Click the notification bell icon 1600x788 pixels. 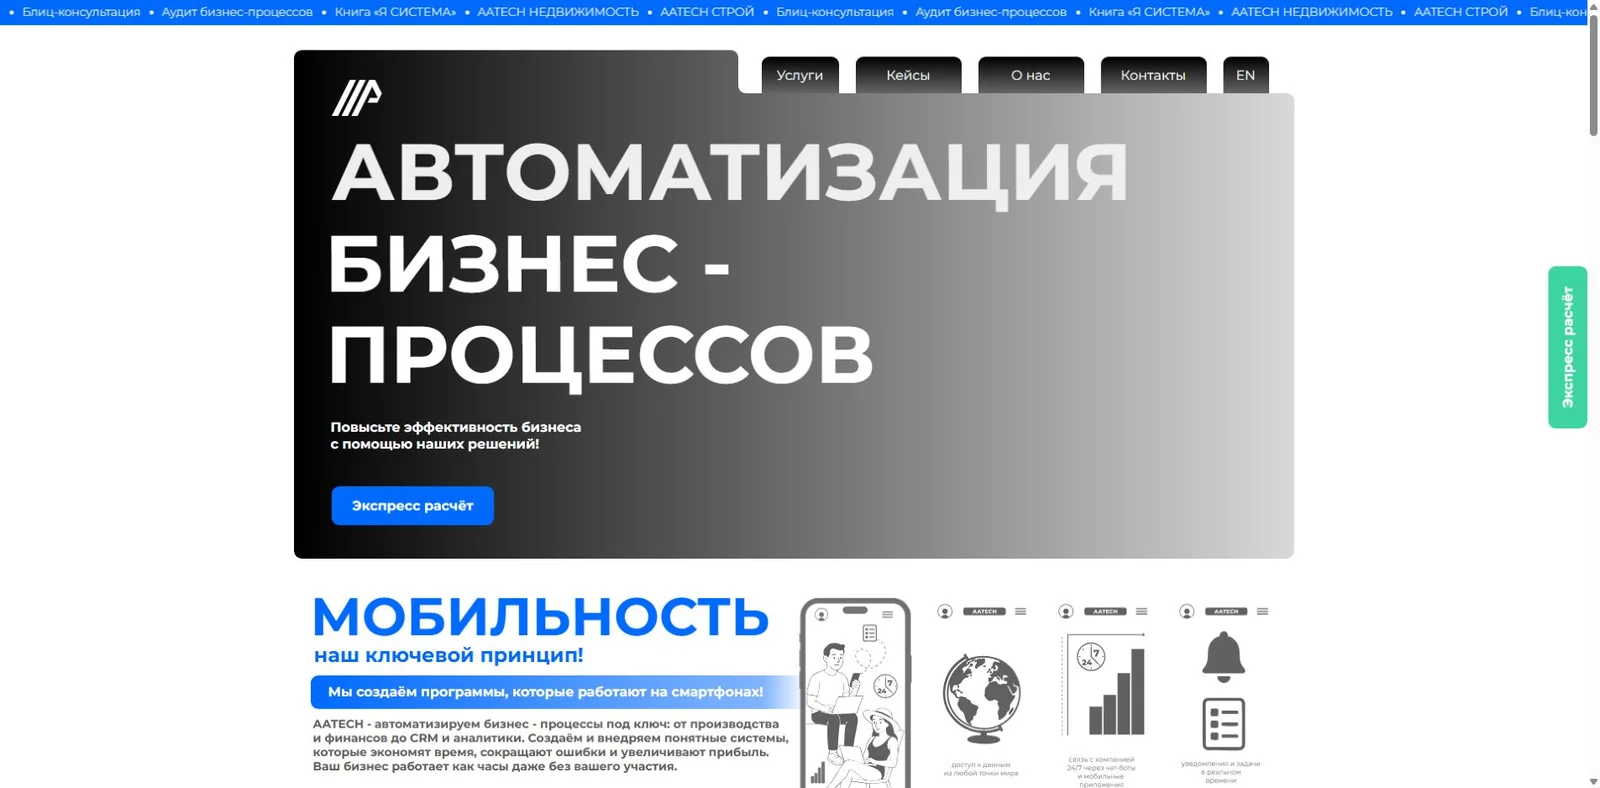[x=1223, y=658]
